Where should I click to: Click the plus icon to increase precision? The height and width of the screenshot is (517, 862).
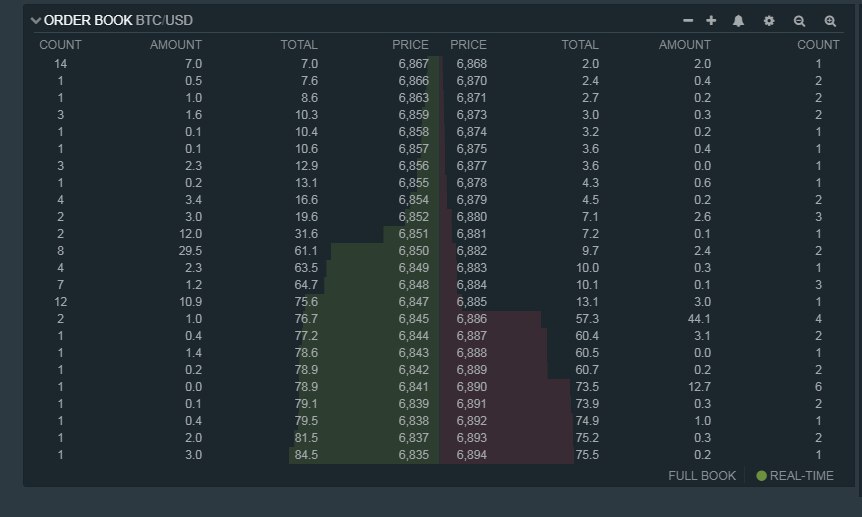pos(711,20)
